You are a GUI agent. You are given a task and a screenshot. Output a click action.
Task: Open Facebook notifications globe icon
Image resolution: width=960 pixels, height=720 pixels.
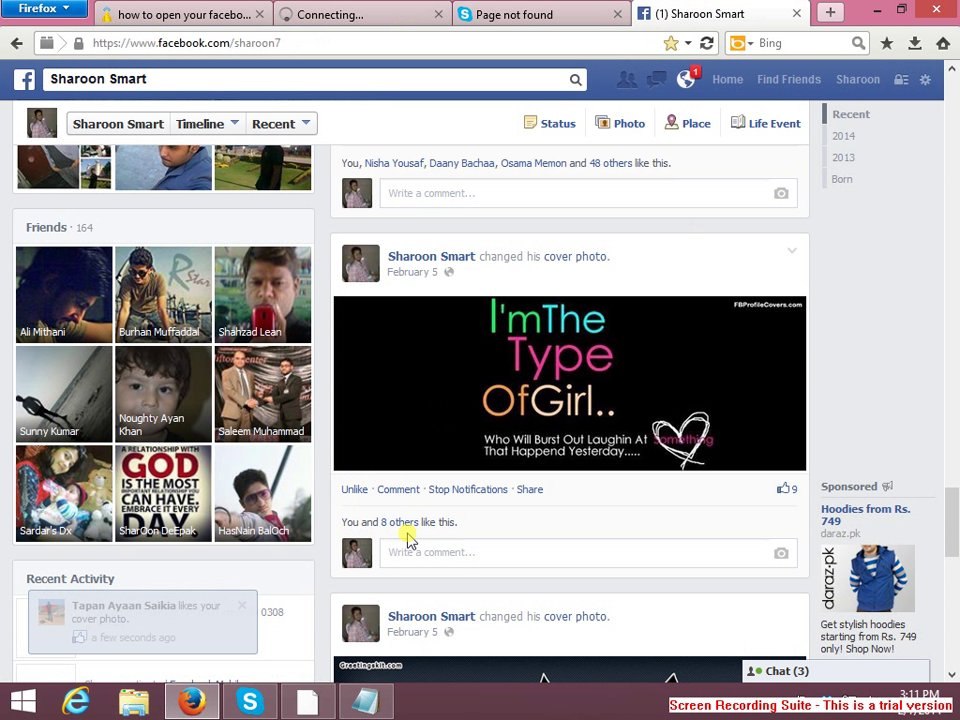[686, 79]
